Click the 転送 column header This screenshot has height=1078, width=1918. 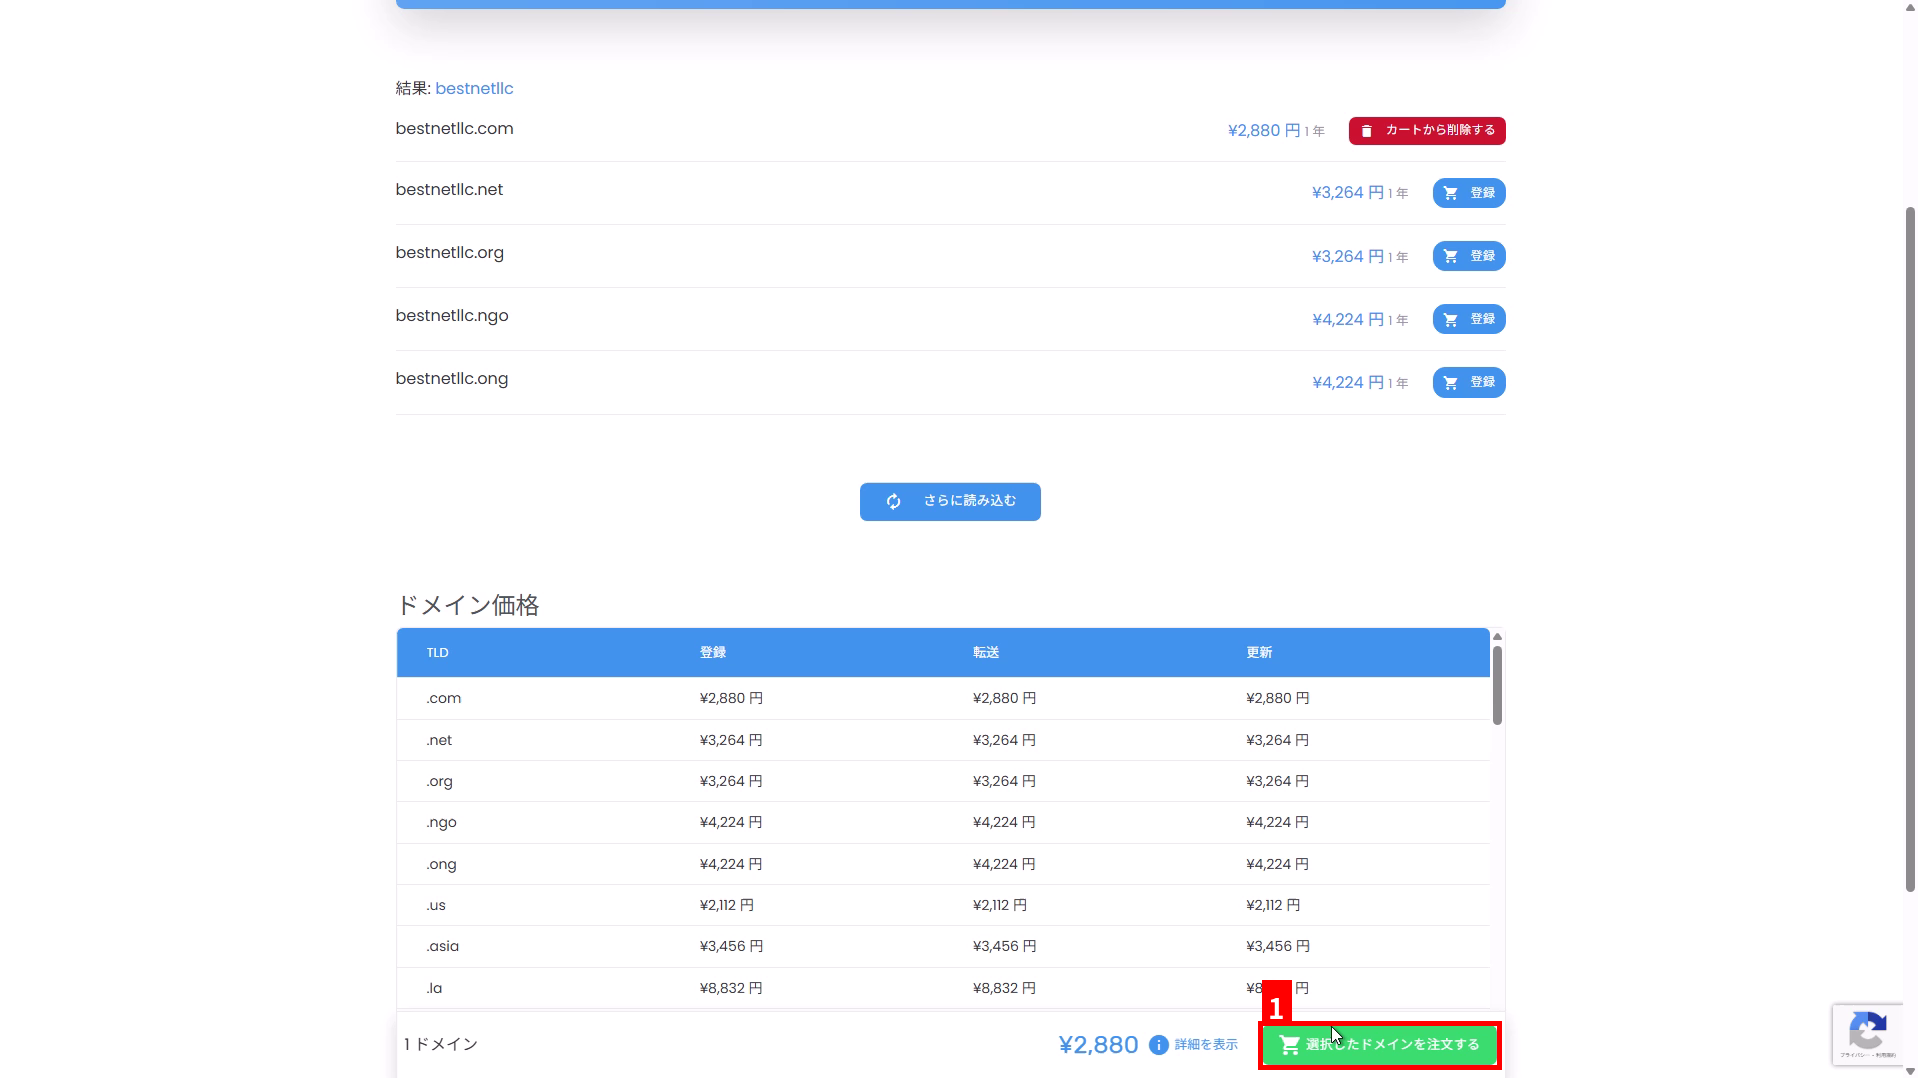985,653
